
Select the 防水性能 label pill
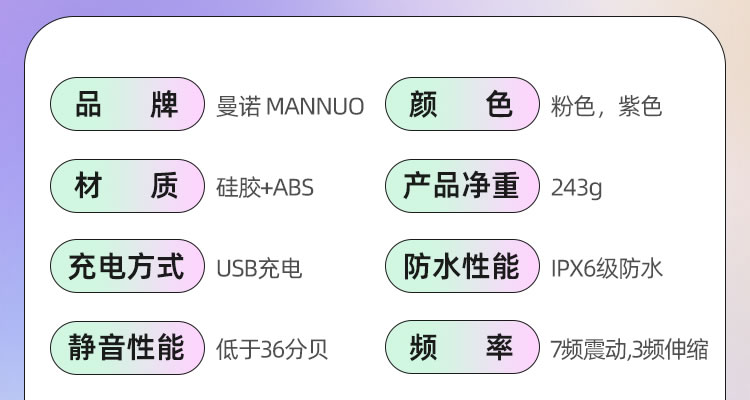pyautogui.click(x=462, y=266)
